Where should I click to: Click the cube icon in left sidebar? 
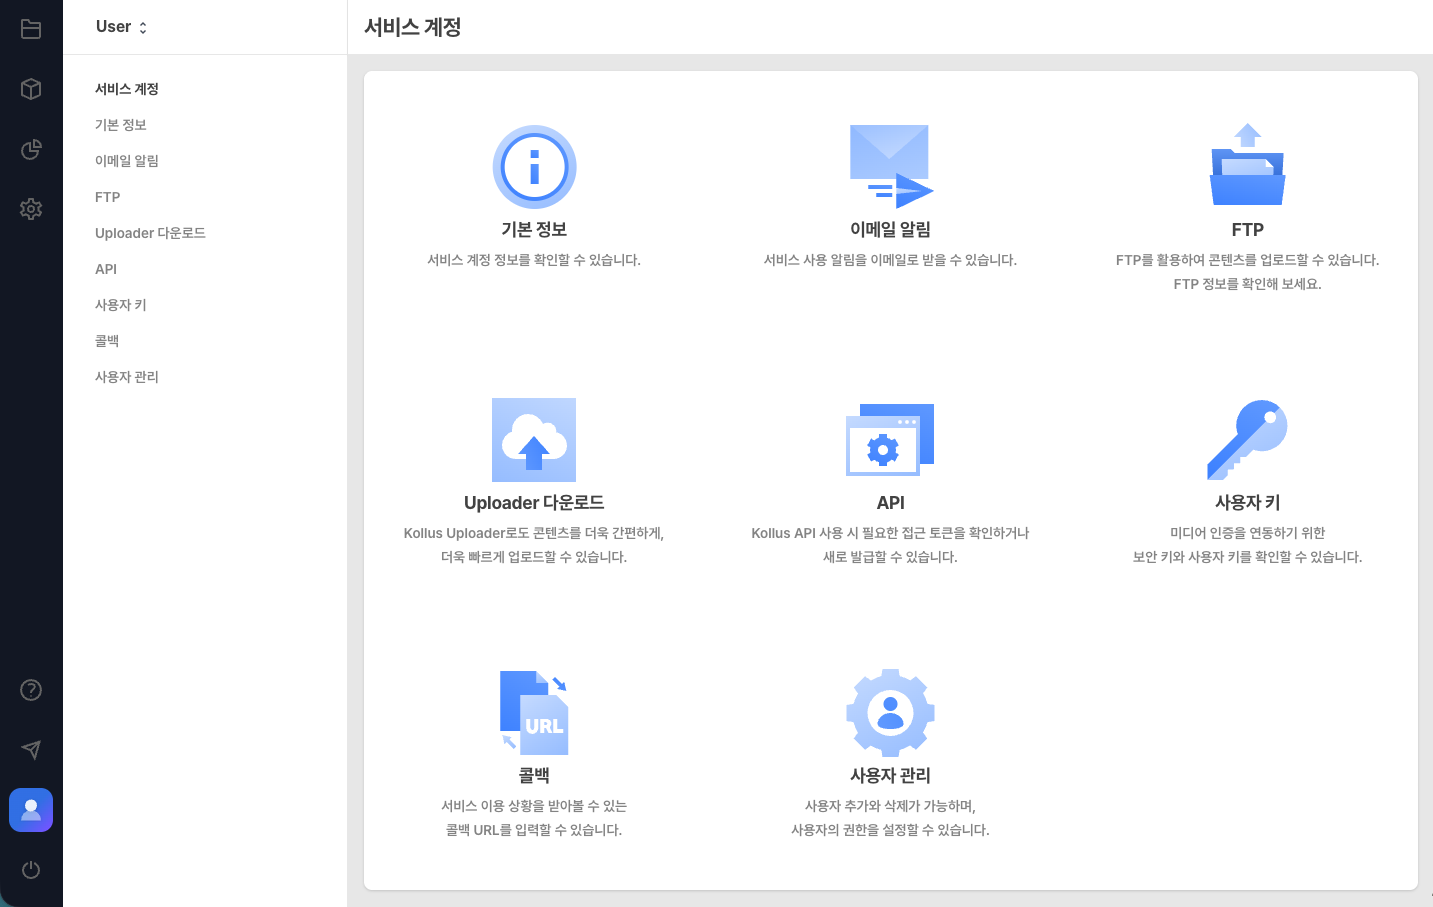pyautogui.click(x=31, y=89)
